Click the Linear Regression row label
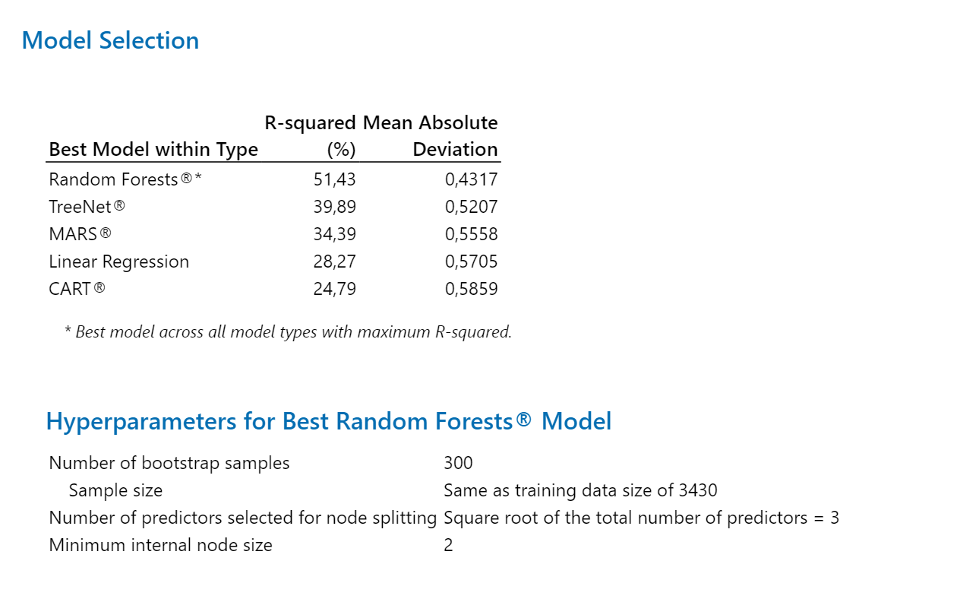The image size is (960, 600). click(x=119, y=261)
